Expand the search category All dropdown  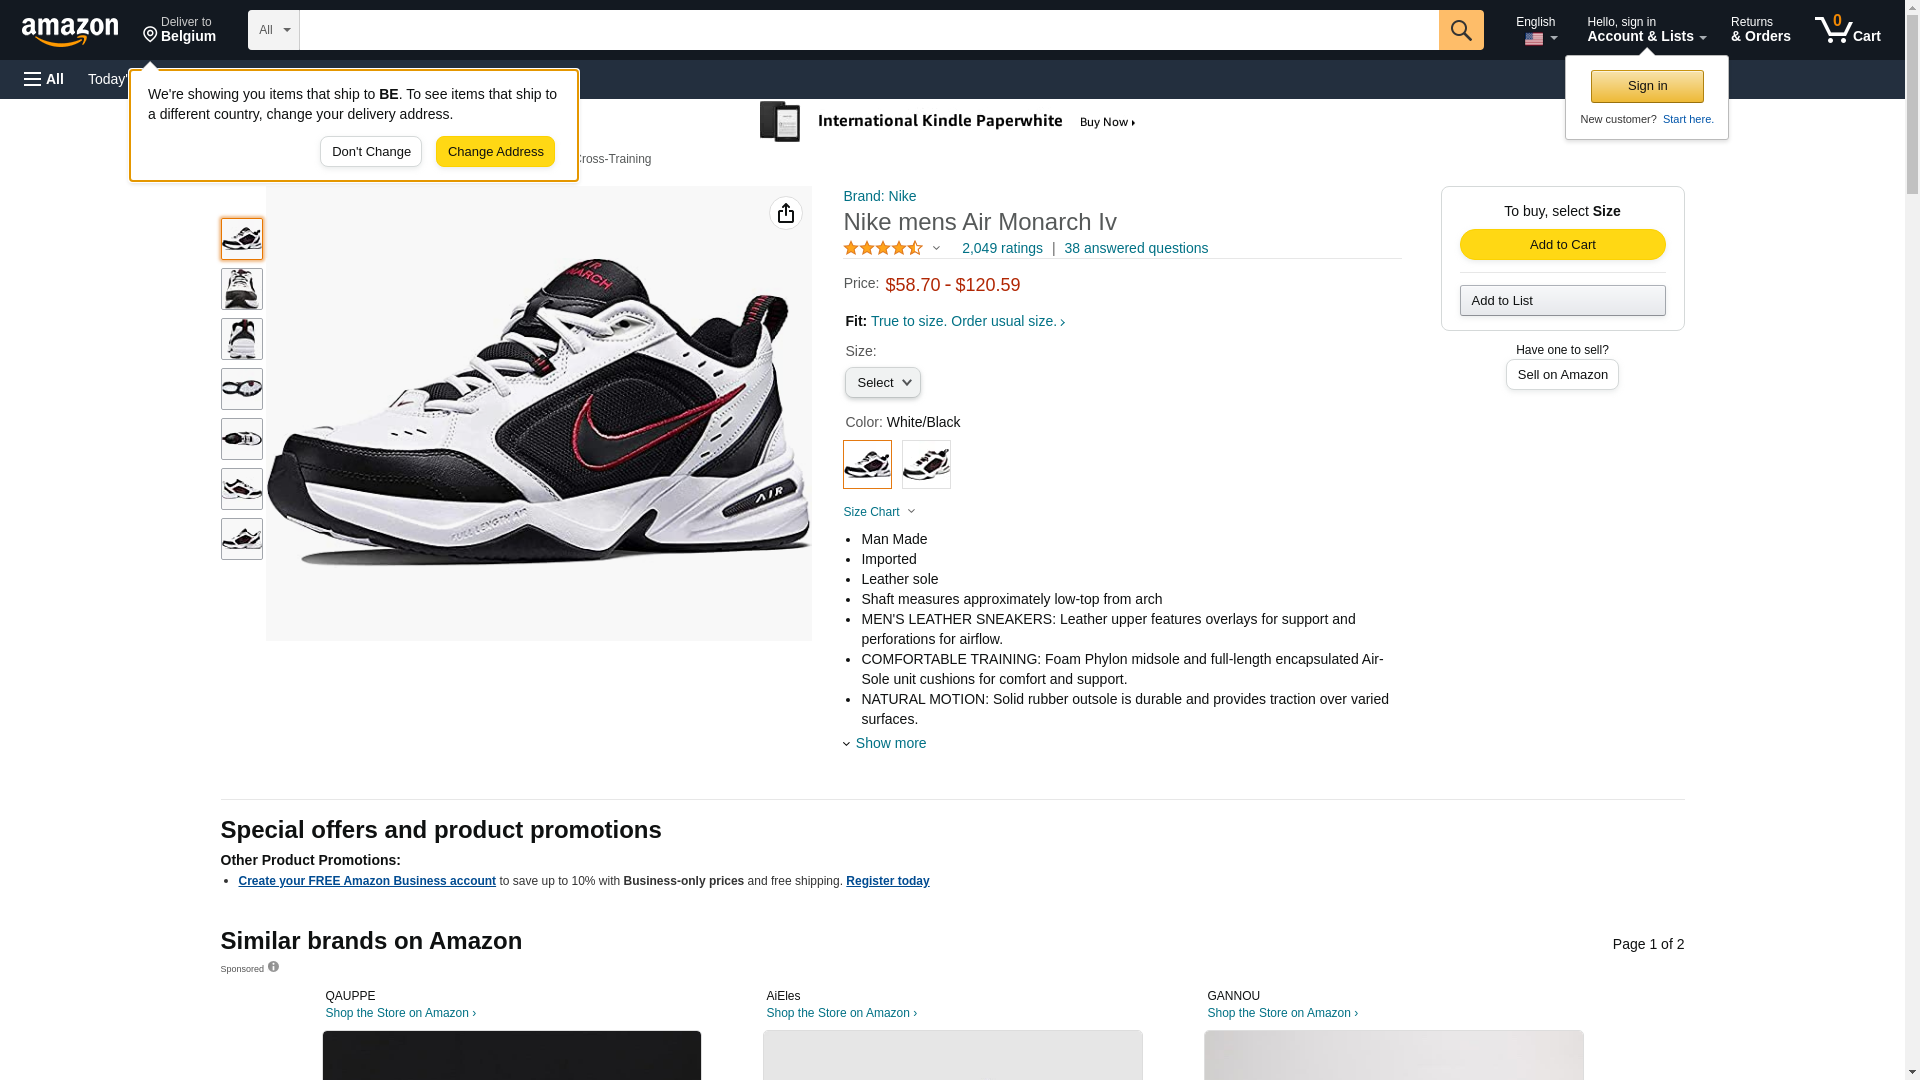[x=273, y=30]
